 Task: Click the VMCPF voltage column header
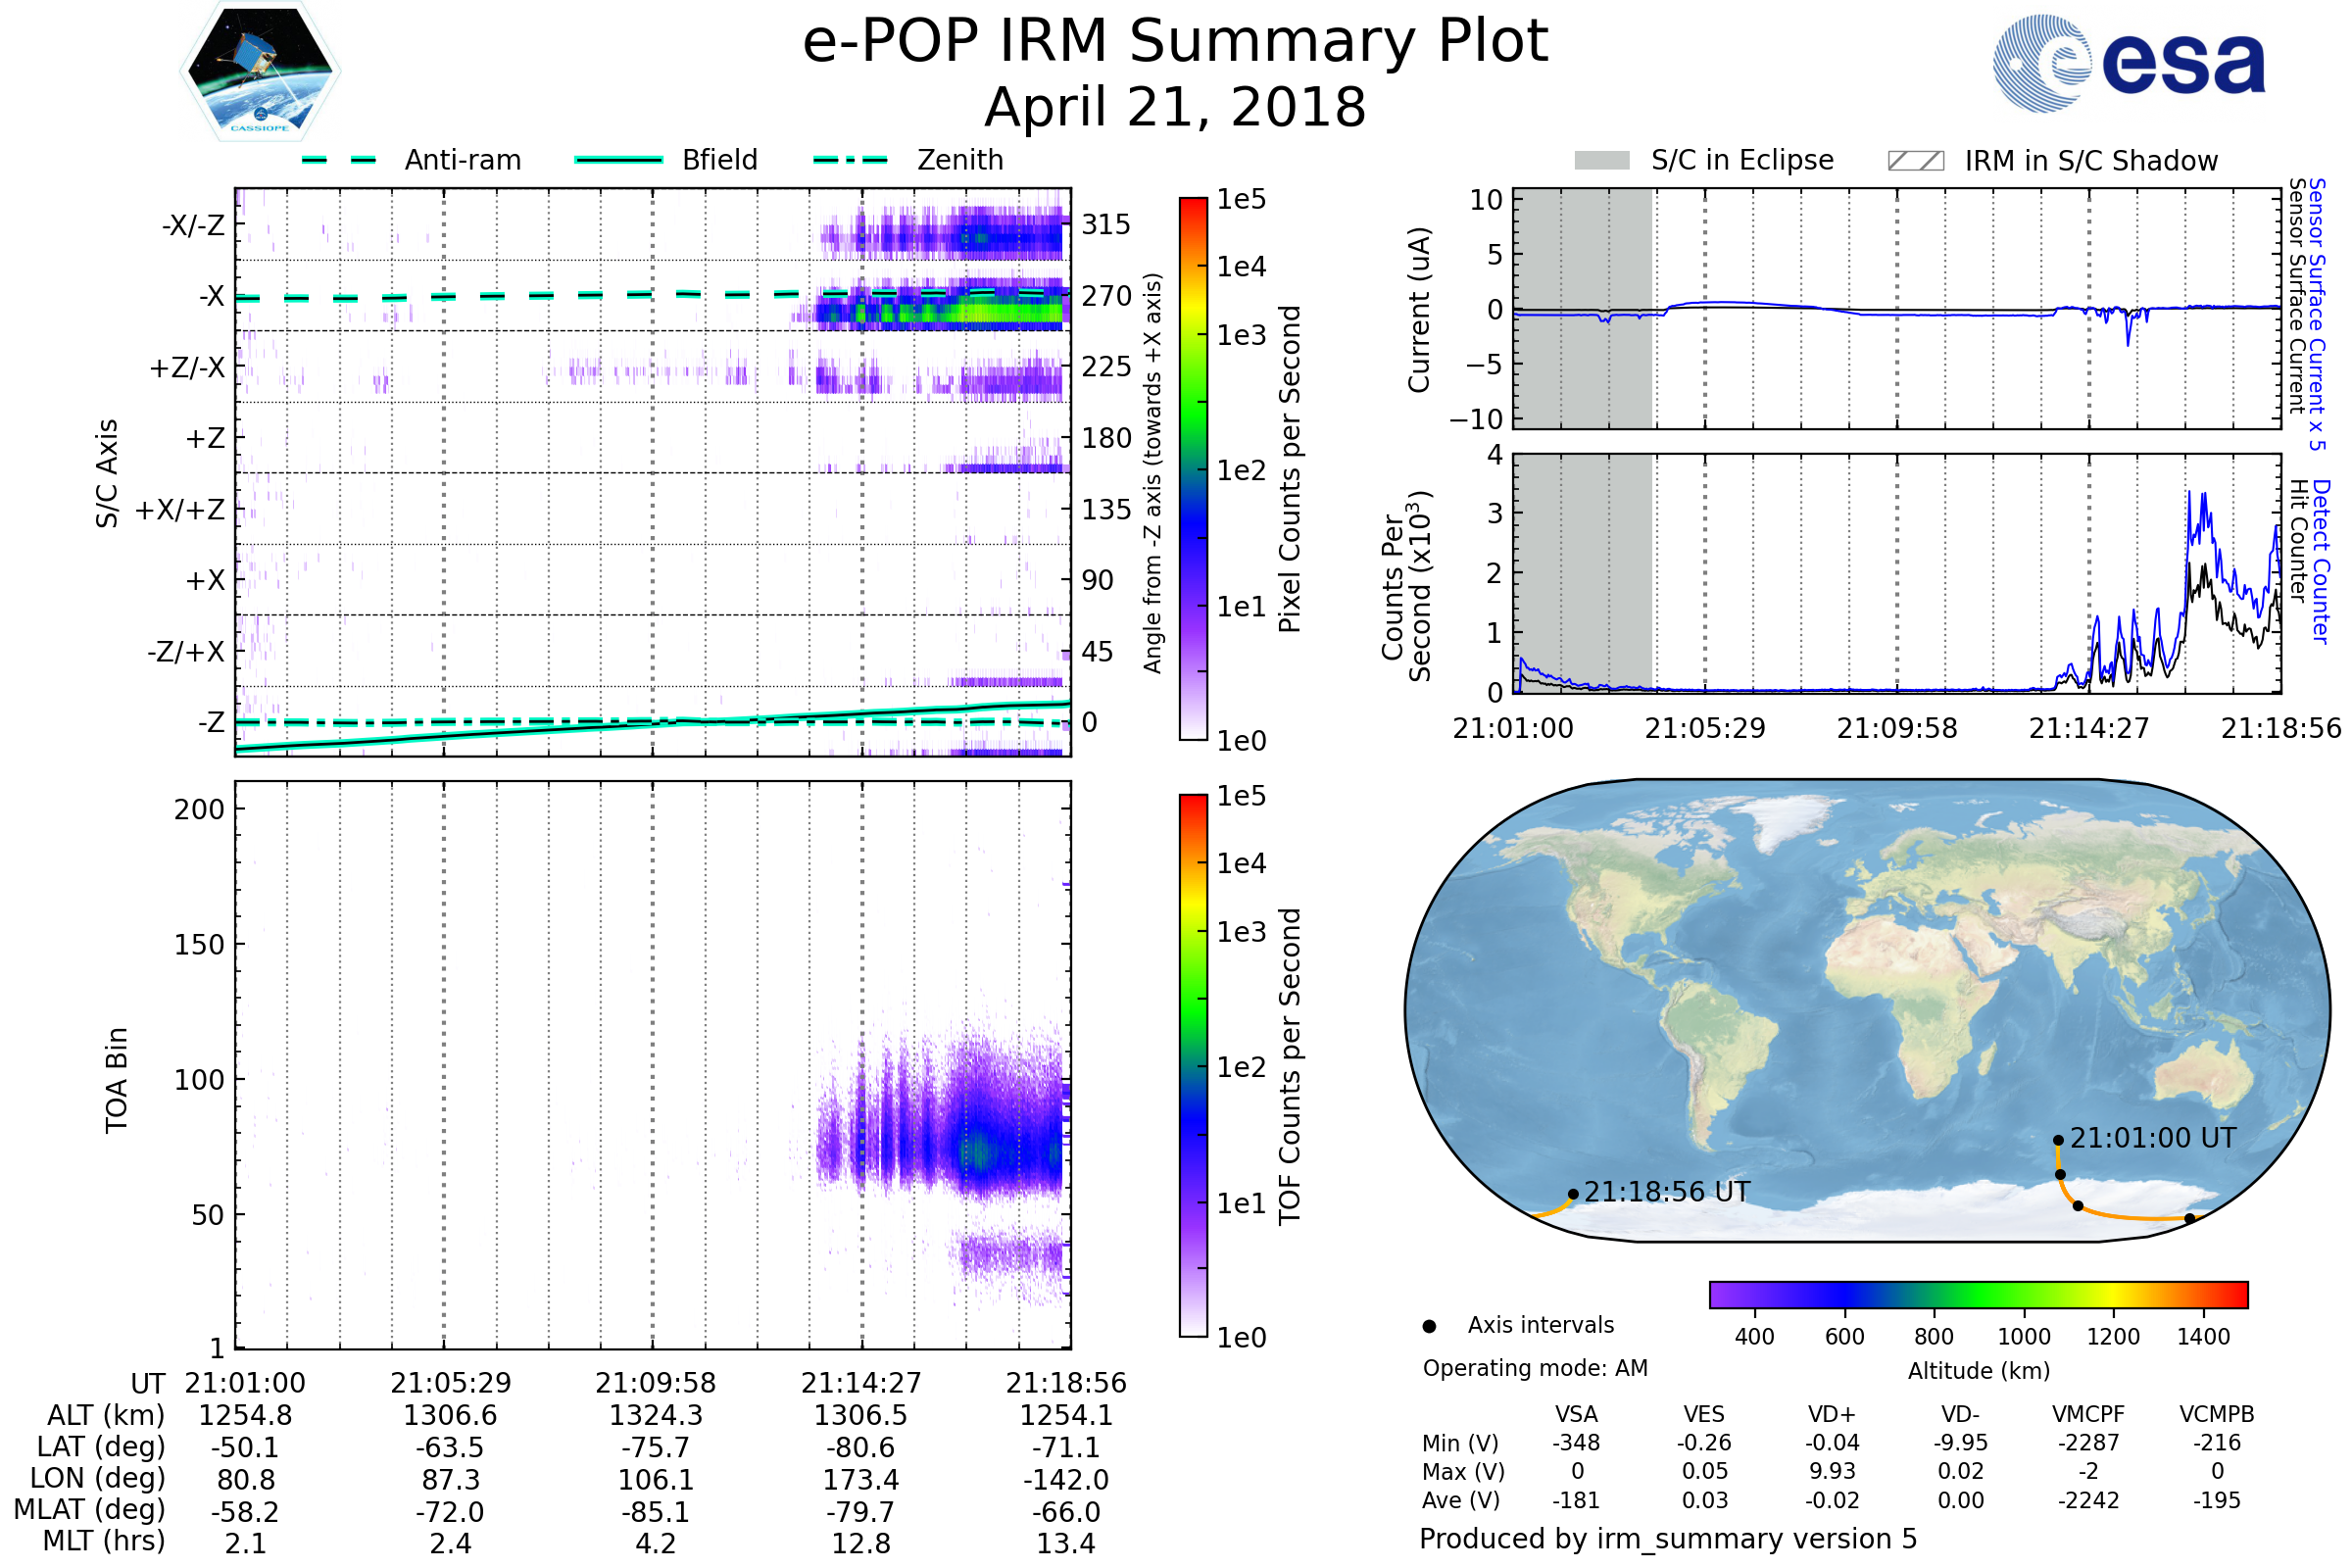[x=2088, y=1414]
